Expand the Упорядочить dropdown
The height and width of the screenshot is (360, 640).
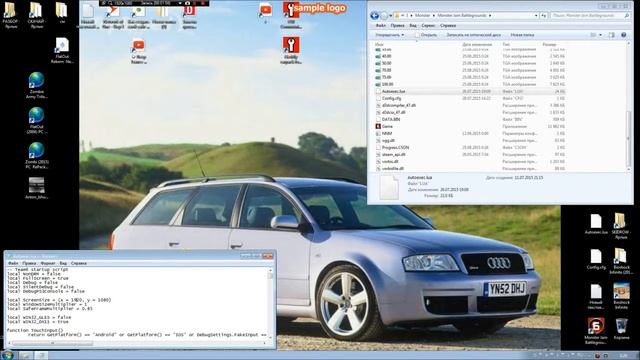pyautogui.click(x=389, y=35)
